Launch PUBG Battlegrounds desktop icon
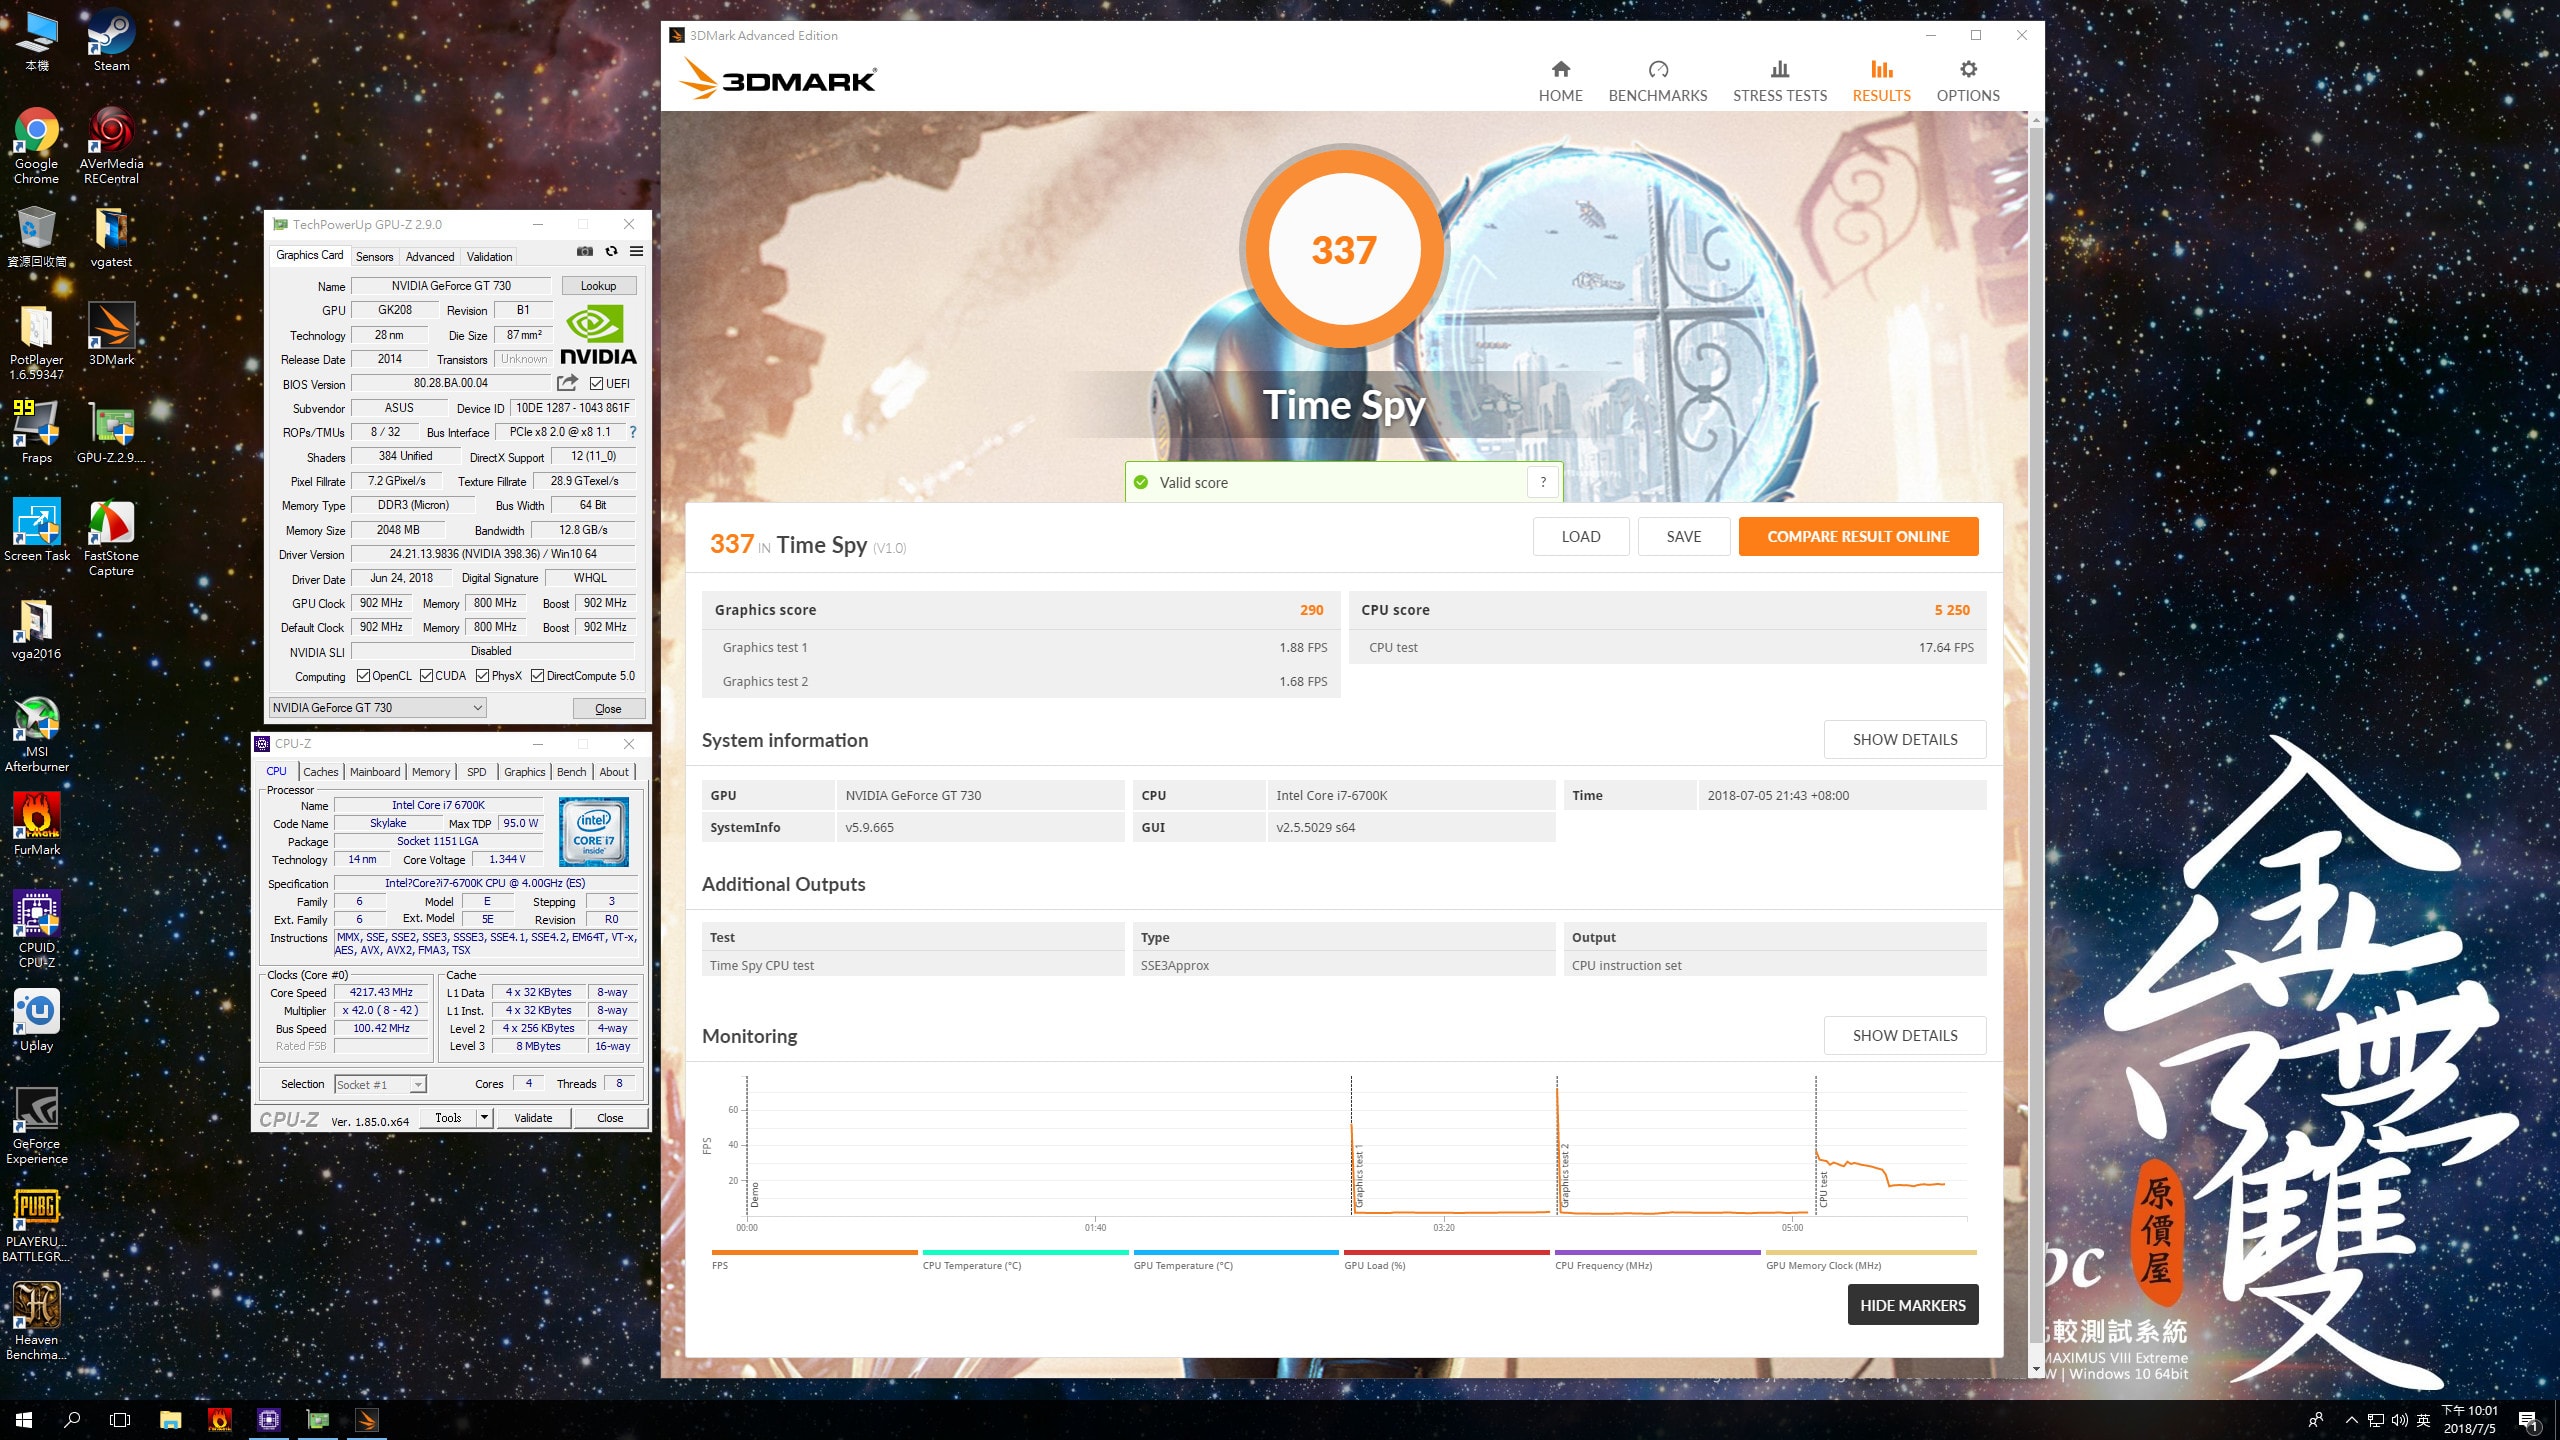The width and height of the screenshot is (2560, 1440). pos(37,1224)
